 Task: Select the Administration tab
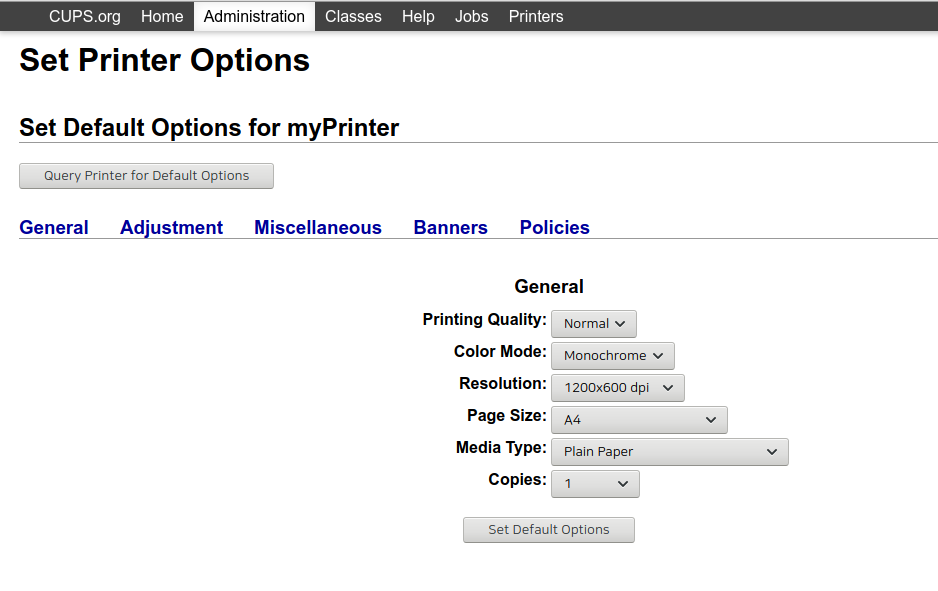254,16
